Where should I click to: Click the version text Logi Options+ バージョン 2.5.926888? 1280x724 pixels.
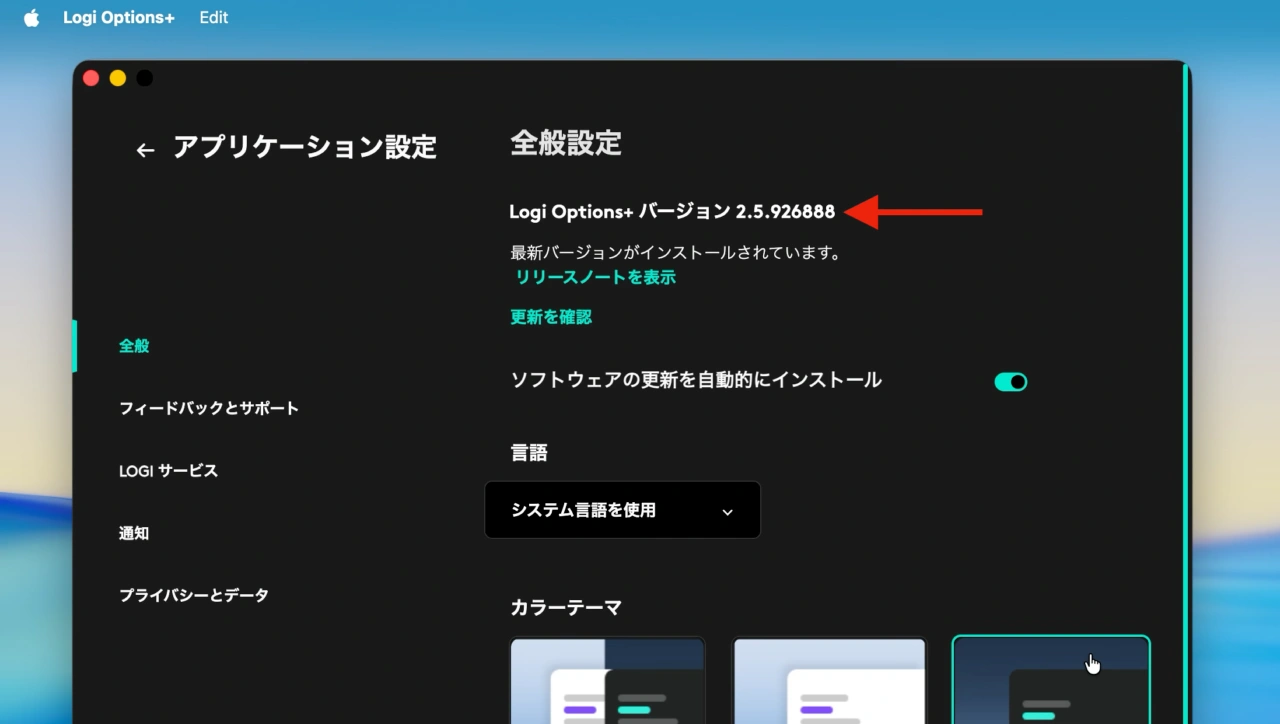[672, 212]
